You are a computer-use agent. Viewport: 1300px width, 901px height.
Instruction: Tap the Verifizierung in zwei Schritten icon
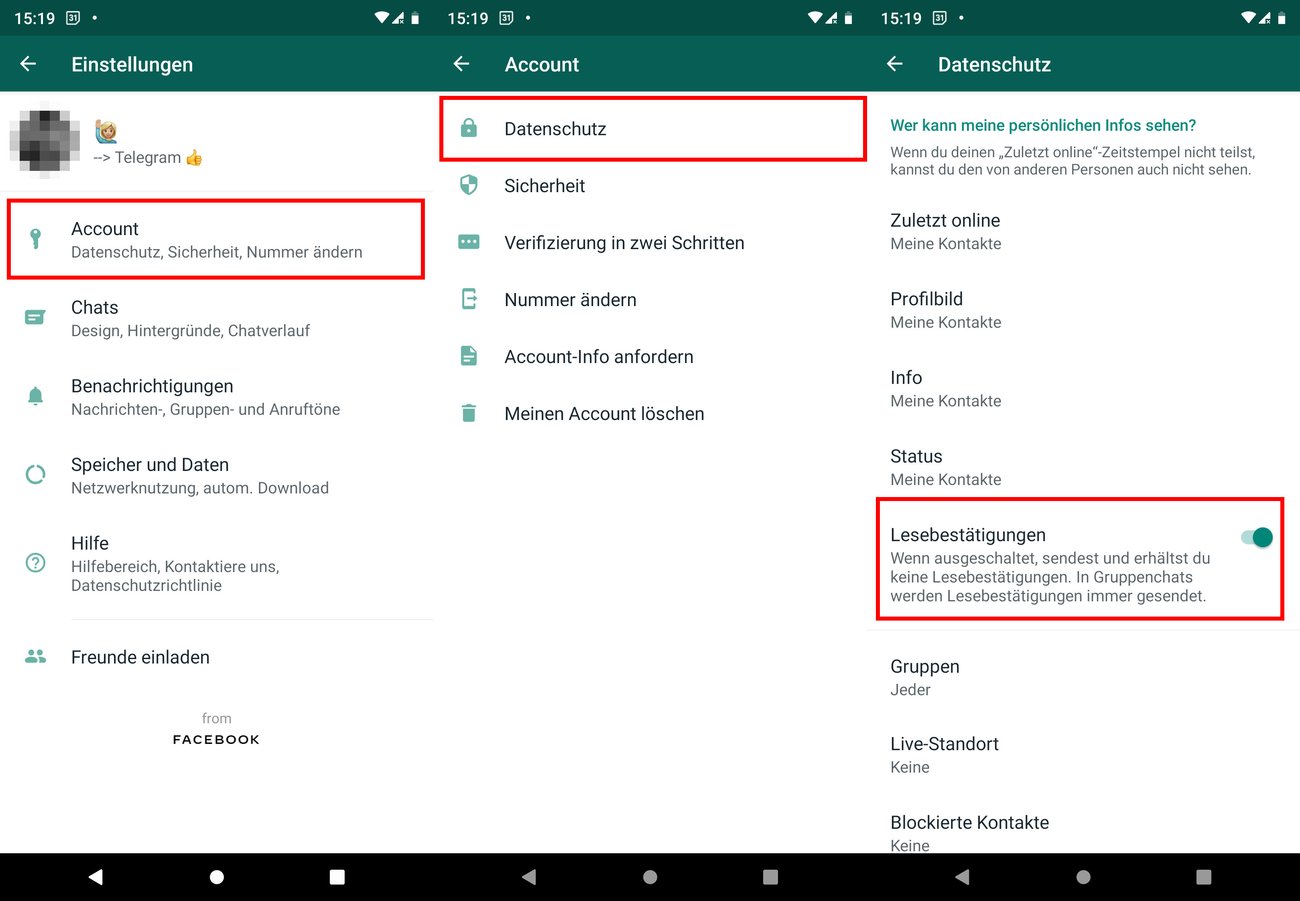[468, 242]
